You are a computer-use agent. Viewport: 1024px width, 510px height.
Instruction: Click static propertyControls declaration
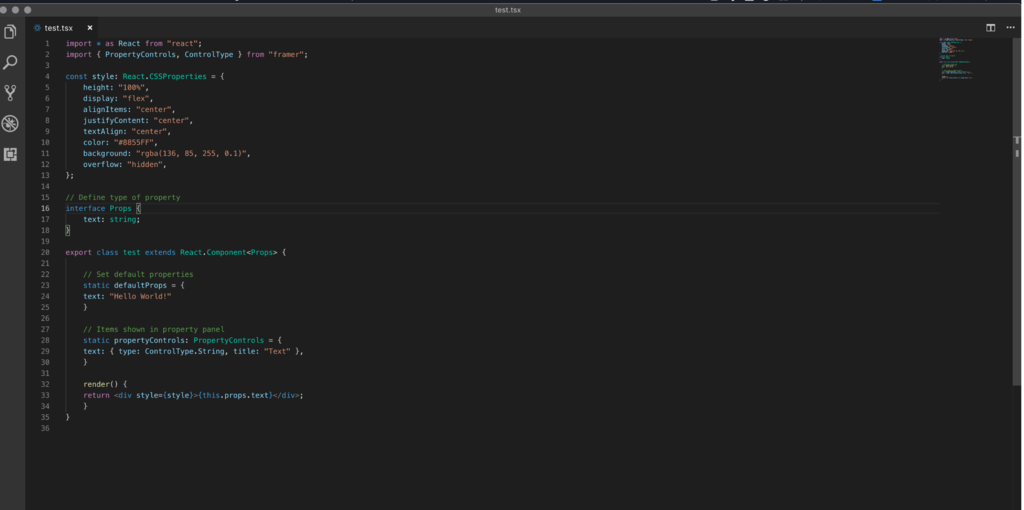182,340
